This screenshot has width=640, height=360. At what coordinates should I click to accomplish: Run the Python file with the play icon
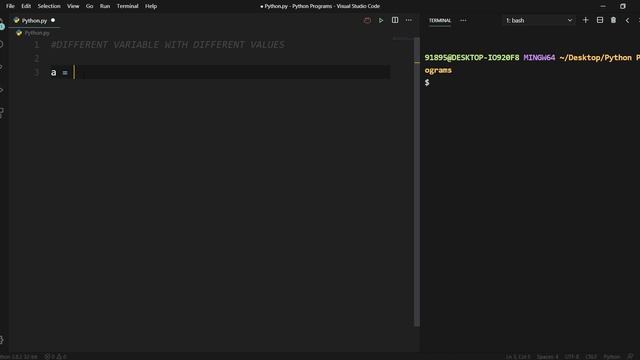click(381, 20)
